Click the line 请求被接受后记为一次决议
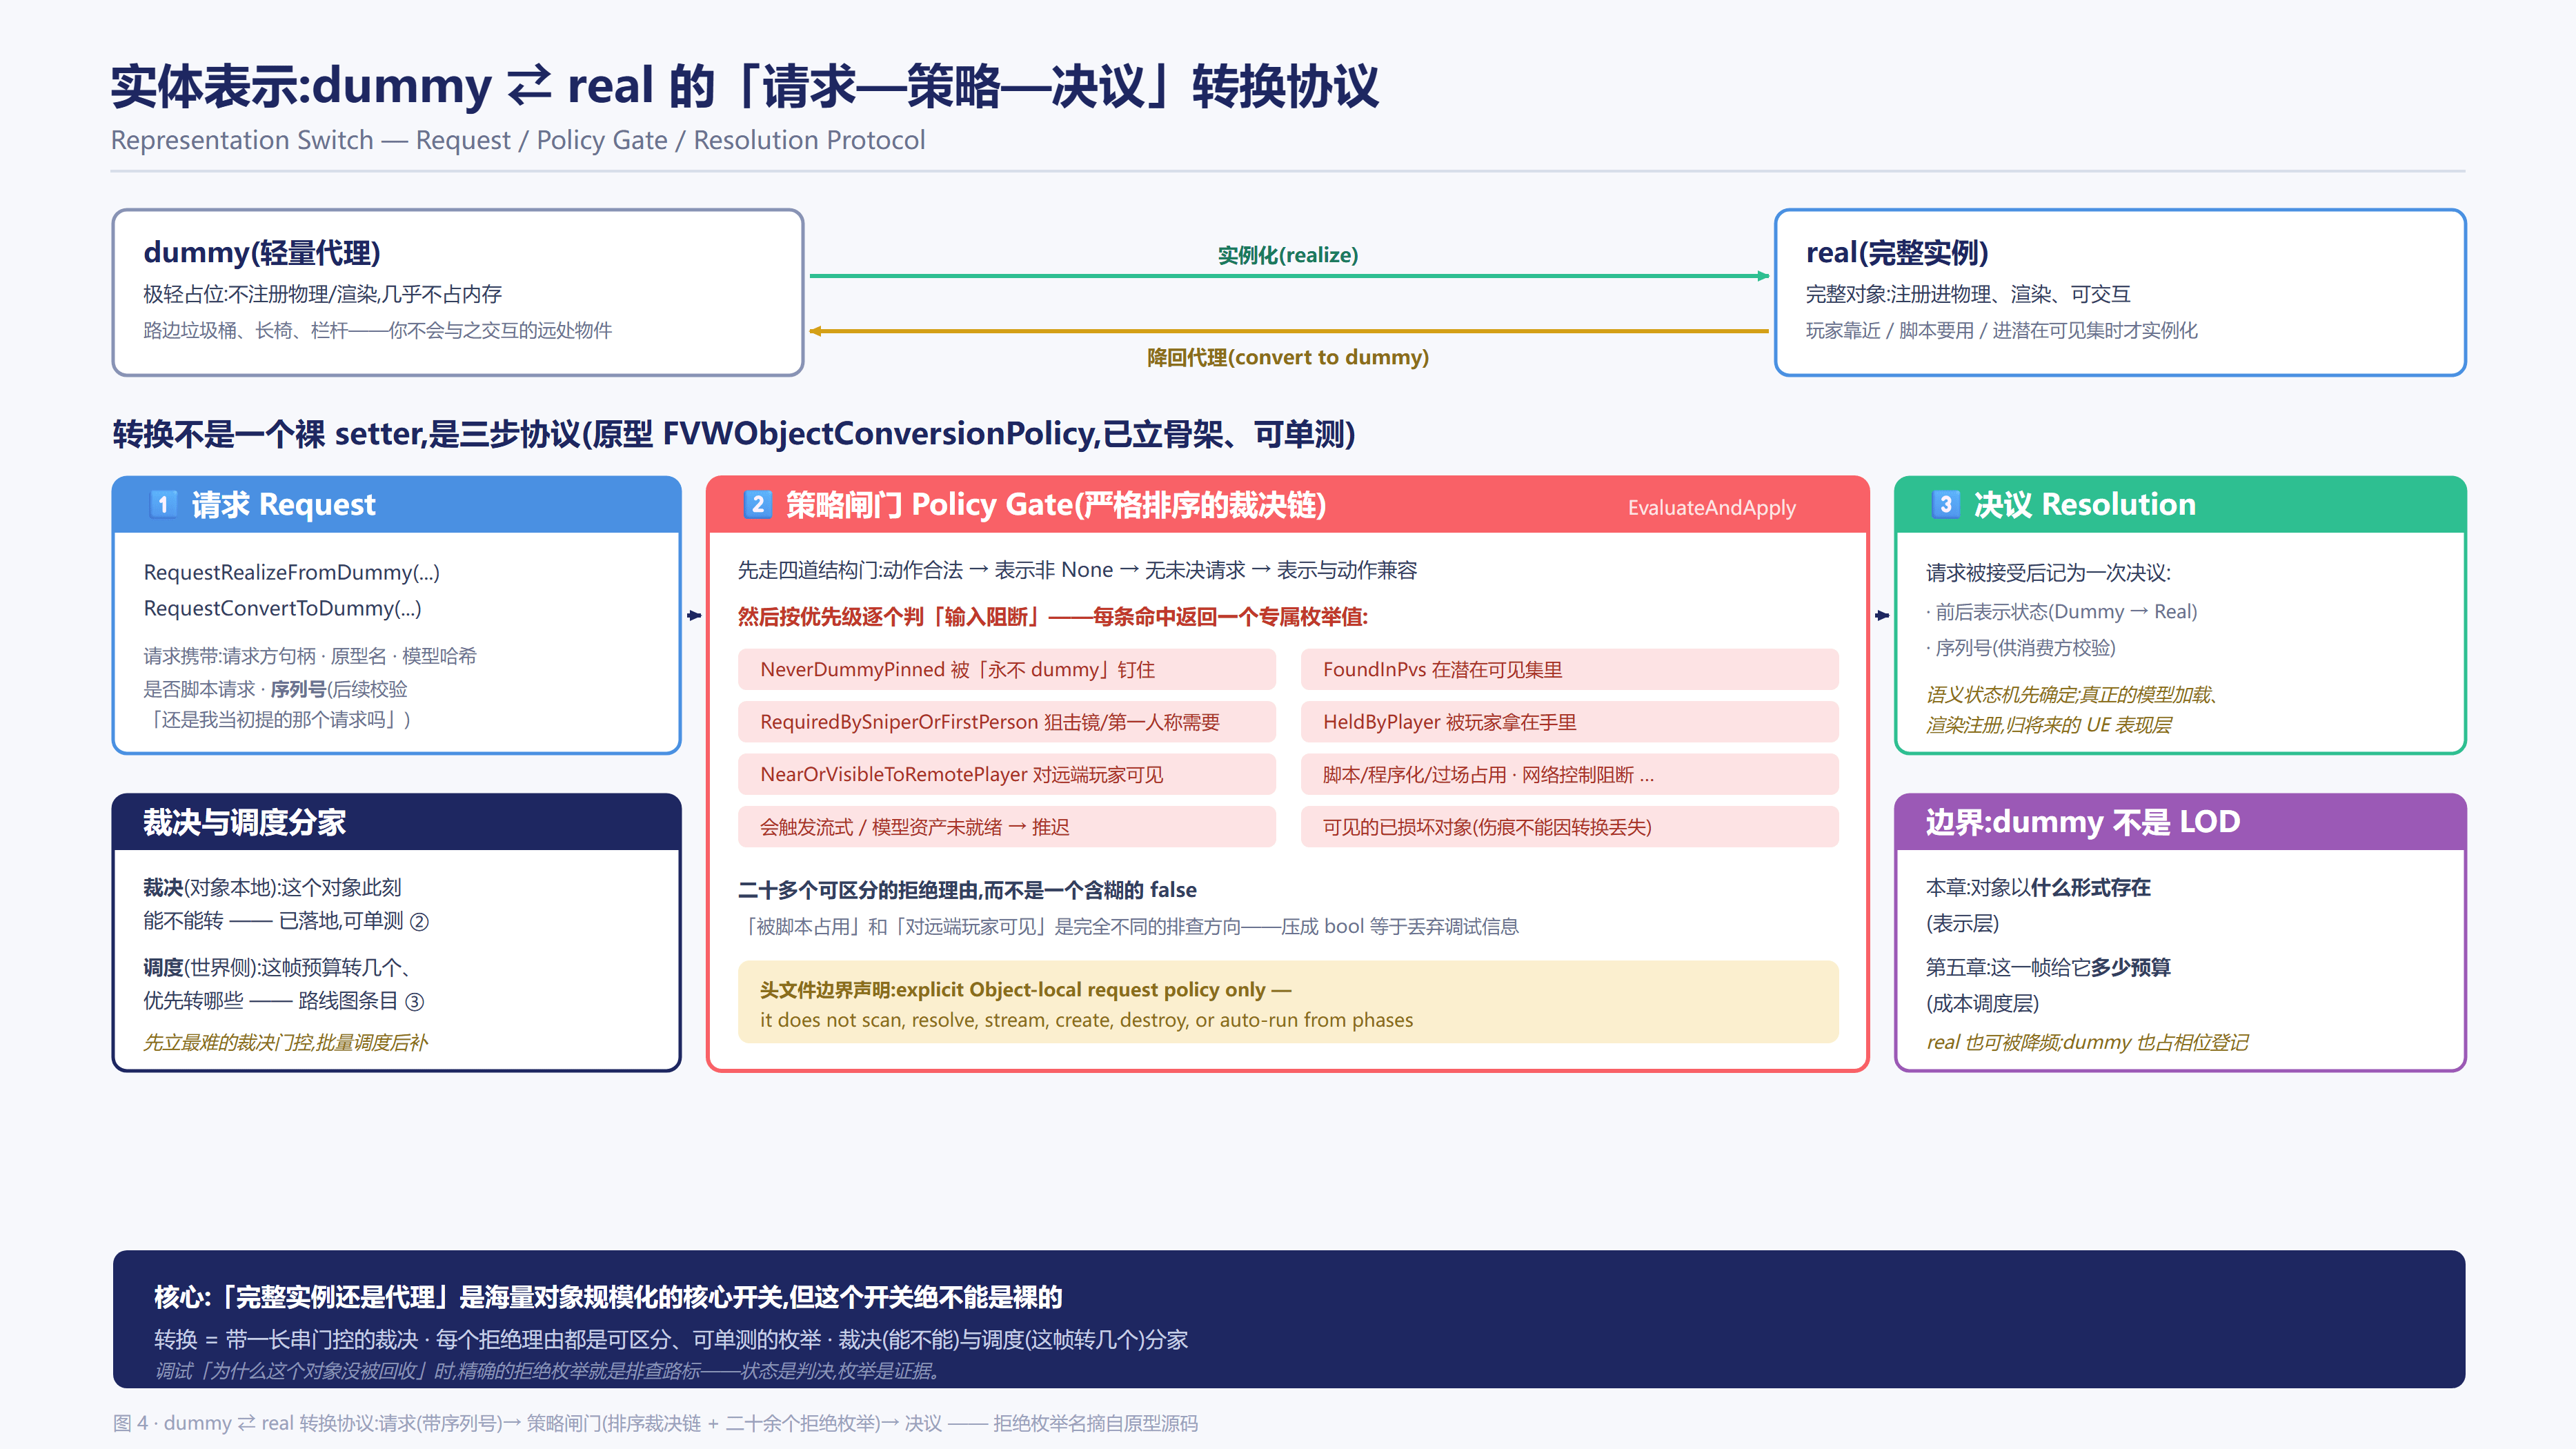Image resolution: width=2576 pixels, height=1449 pixels. [x=2048, y=572]
